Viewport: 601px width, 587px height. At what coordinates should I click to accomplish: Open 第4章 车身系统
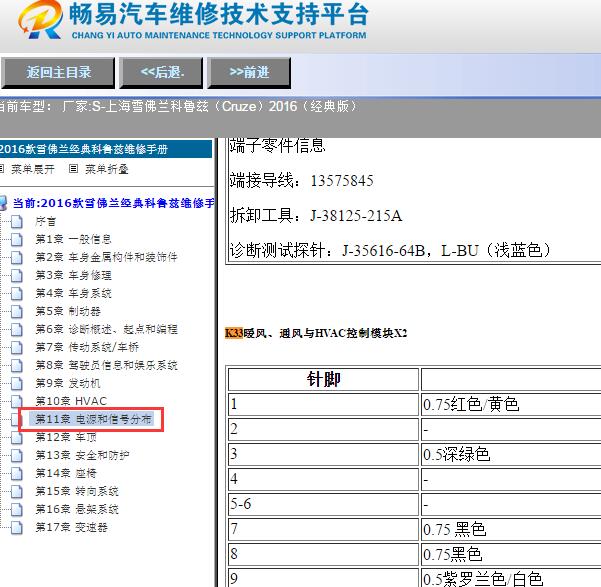(73, 293)
